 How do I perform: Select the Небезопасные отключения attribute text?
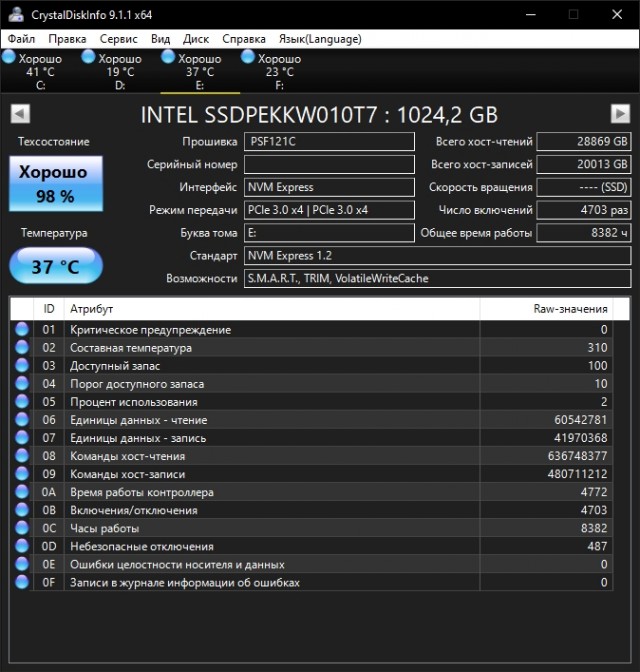[142, 546]
